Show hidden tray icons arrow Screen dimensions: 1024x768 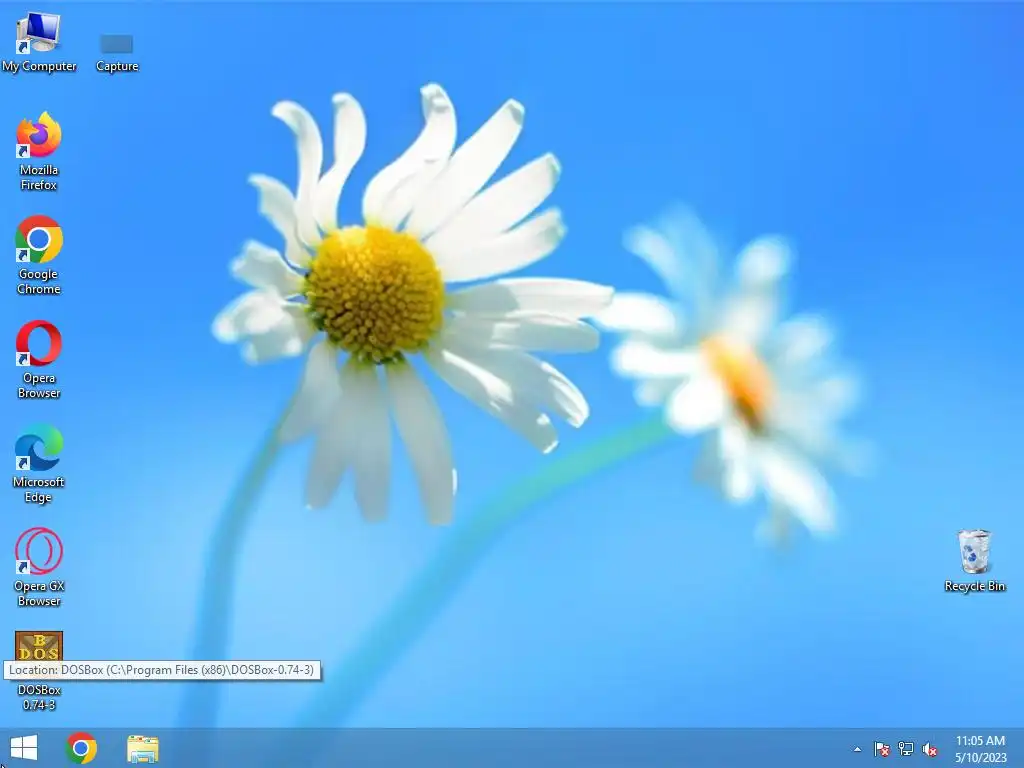tap(857, 749)
